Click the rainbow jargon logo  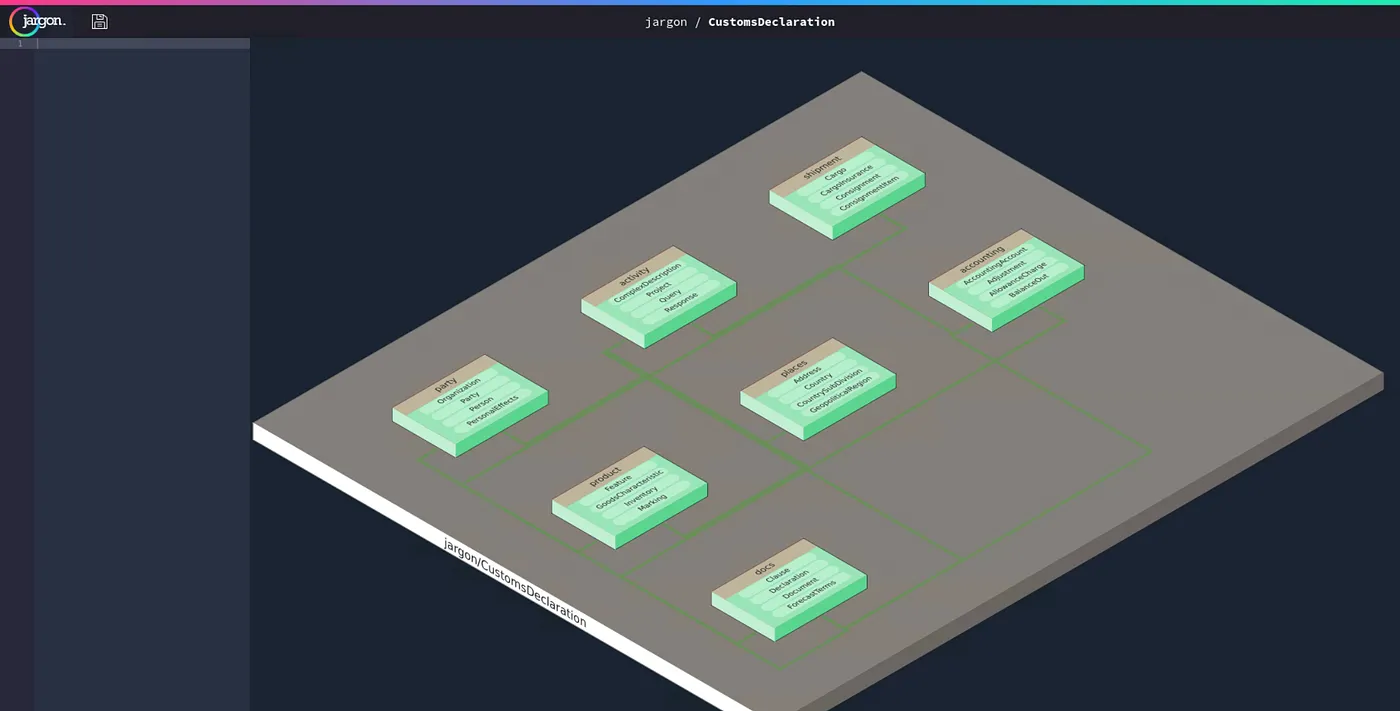click(22, 20)
